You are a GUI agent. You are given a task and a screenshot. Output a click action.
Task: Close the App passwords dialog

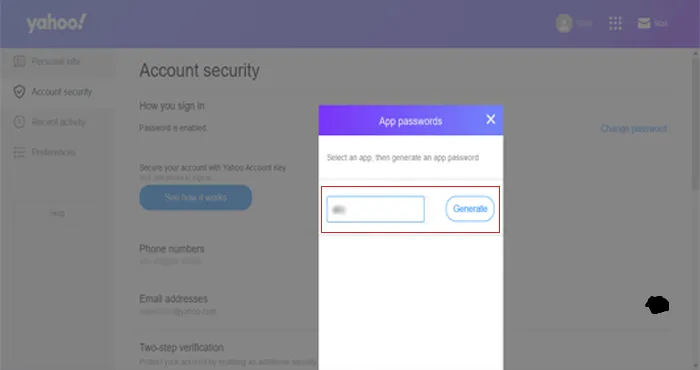coord(491,119)
